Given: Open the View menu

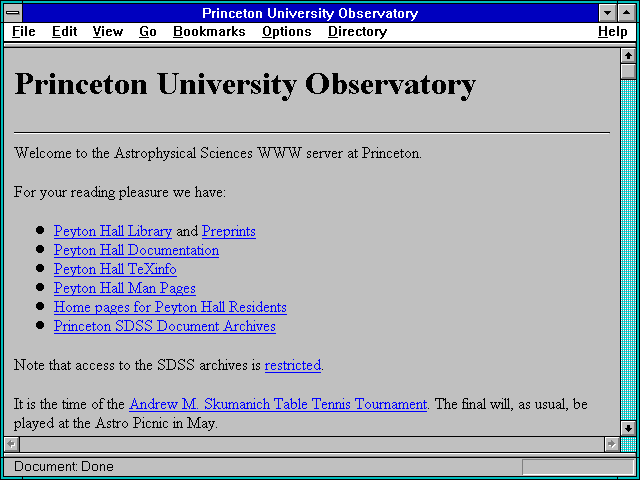Looking at the screenshot, I should [x=108, y=32].
